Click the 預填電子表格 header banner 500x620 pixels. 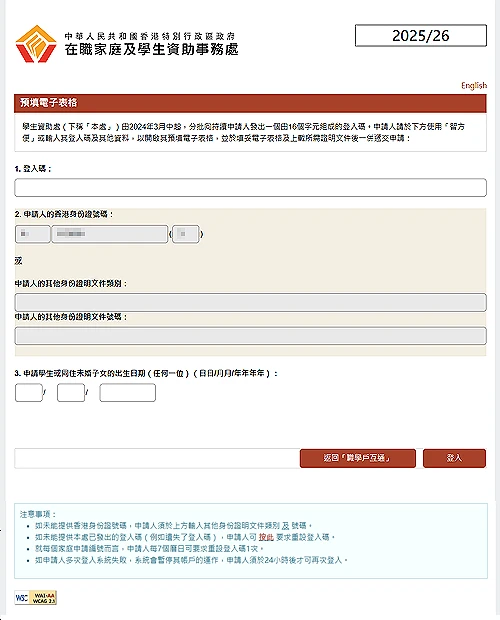tap(250, 103)
